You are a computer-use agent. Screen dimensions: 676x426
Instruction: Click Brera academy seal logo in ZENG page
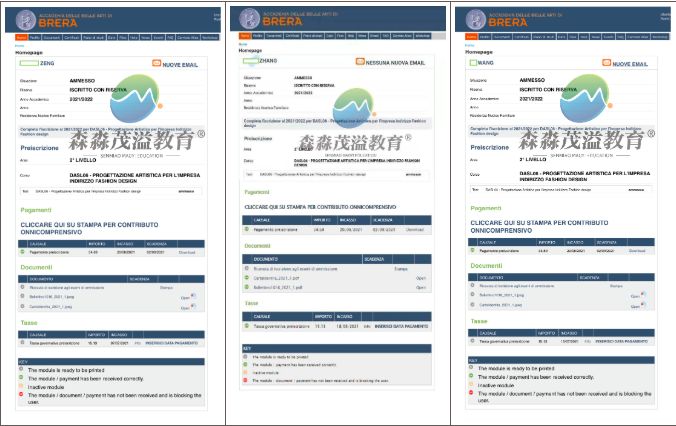(25, 20)
